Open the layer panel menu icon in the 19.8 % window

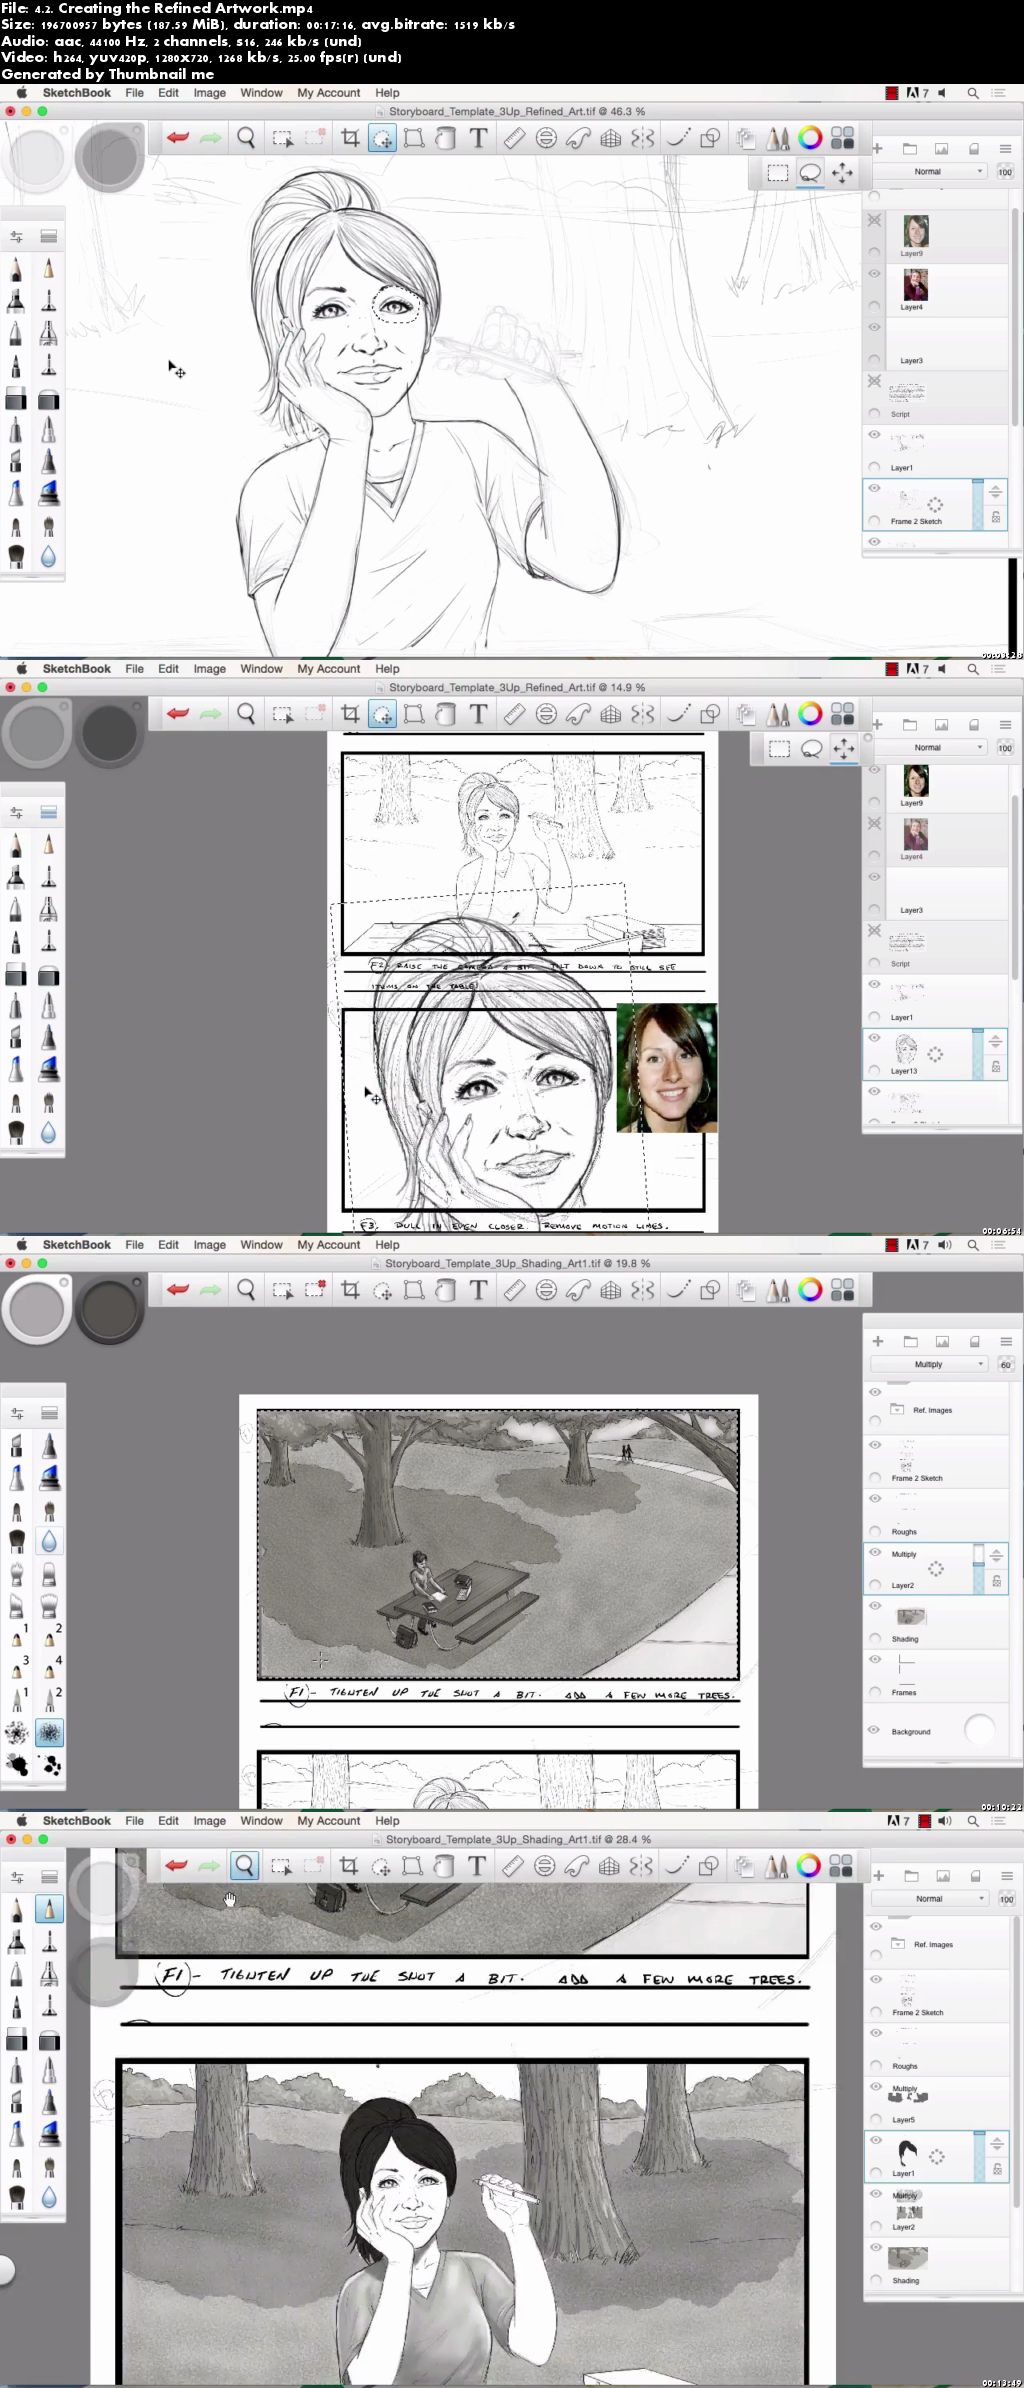(x=1006, y=1341)
